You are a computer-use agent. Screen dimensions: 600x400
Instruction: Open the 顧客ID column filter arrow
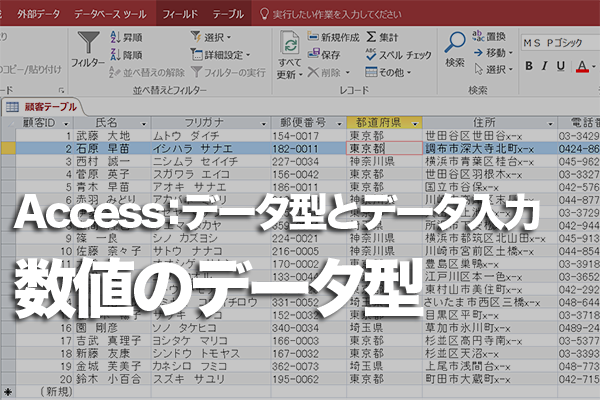(66, 124)
